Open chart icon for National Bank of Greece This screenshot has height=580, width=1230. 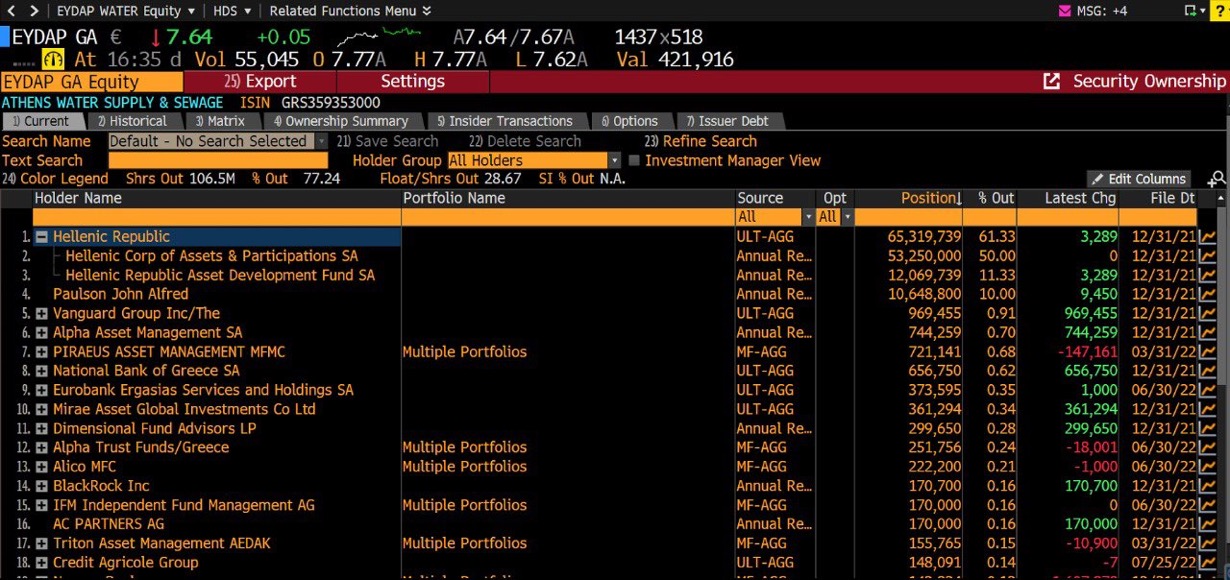pyautogui.click(x=1208, y=371)
